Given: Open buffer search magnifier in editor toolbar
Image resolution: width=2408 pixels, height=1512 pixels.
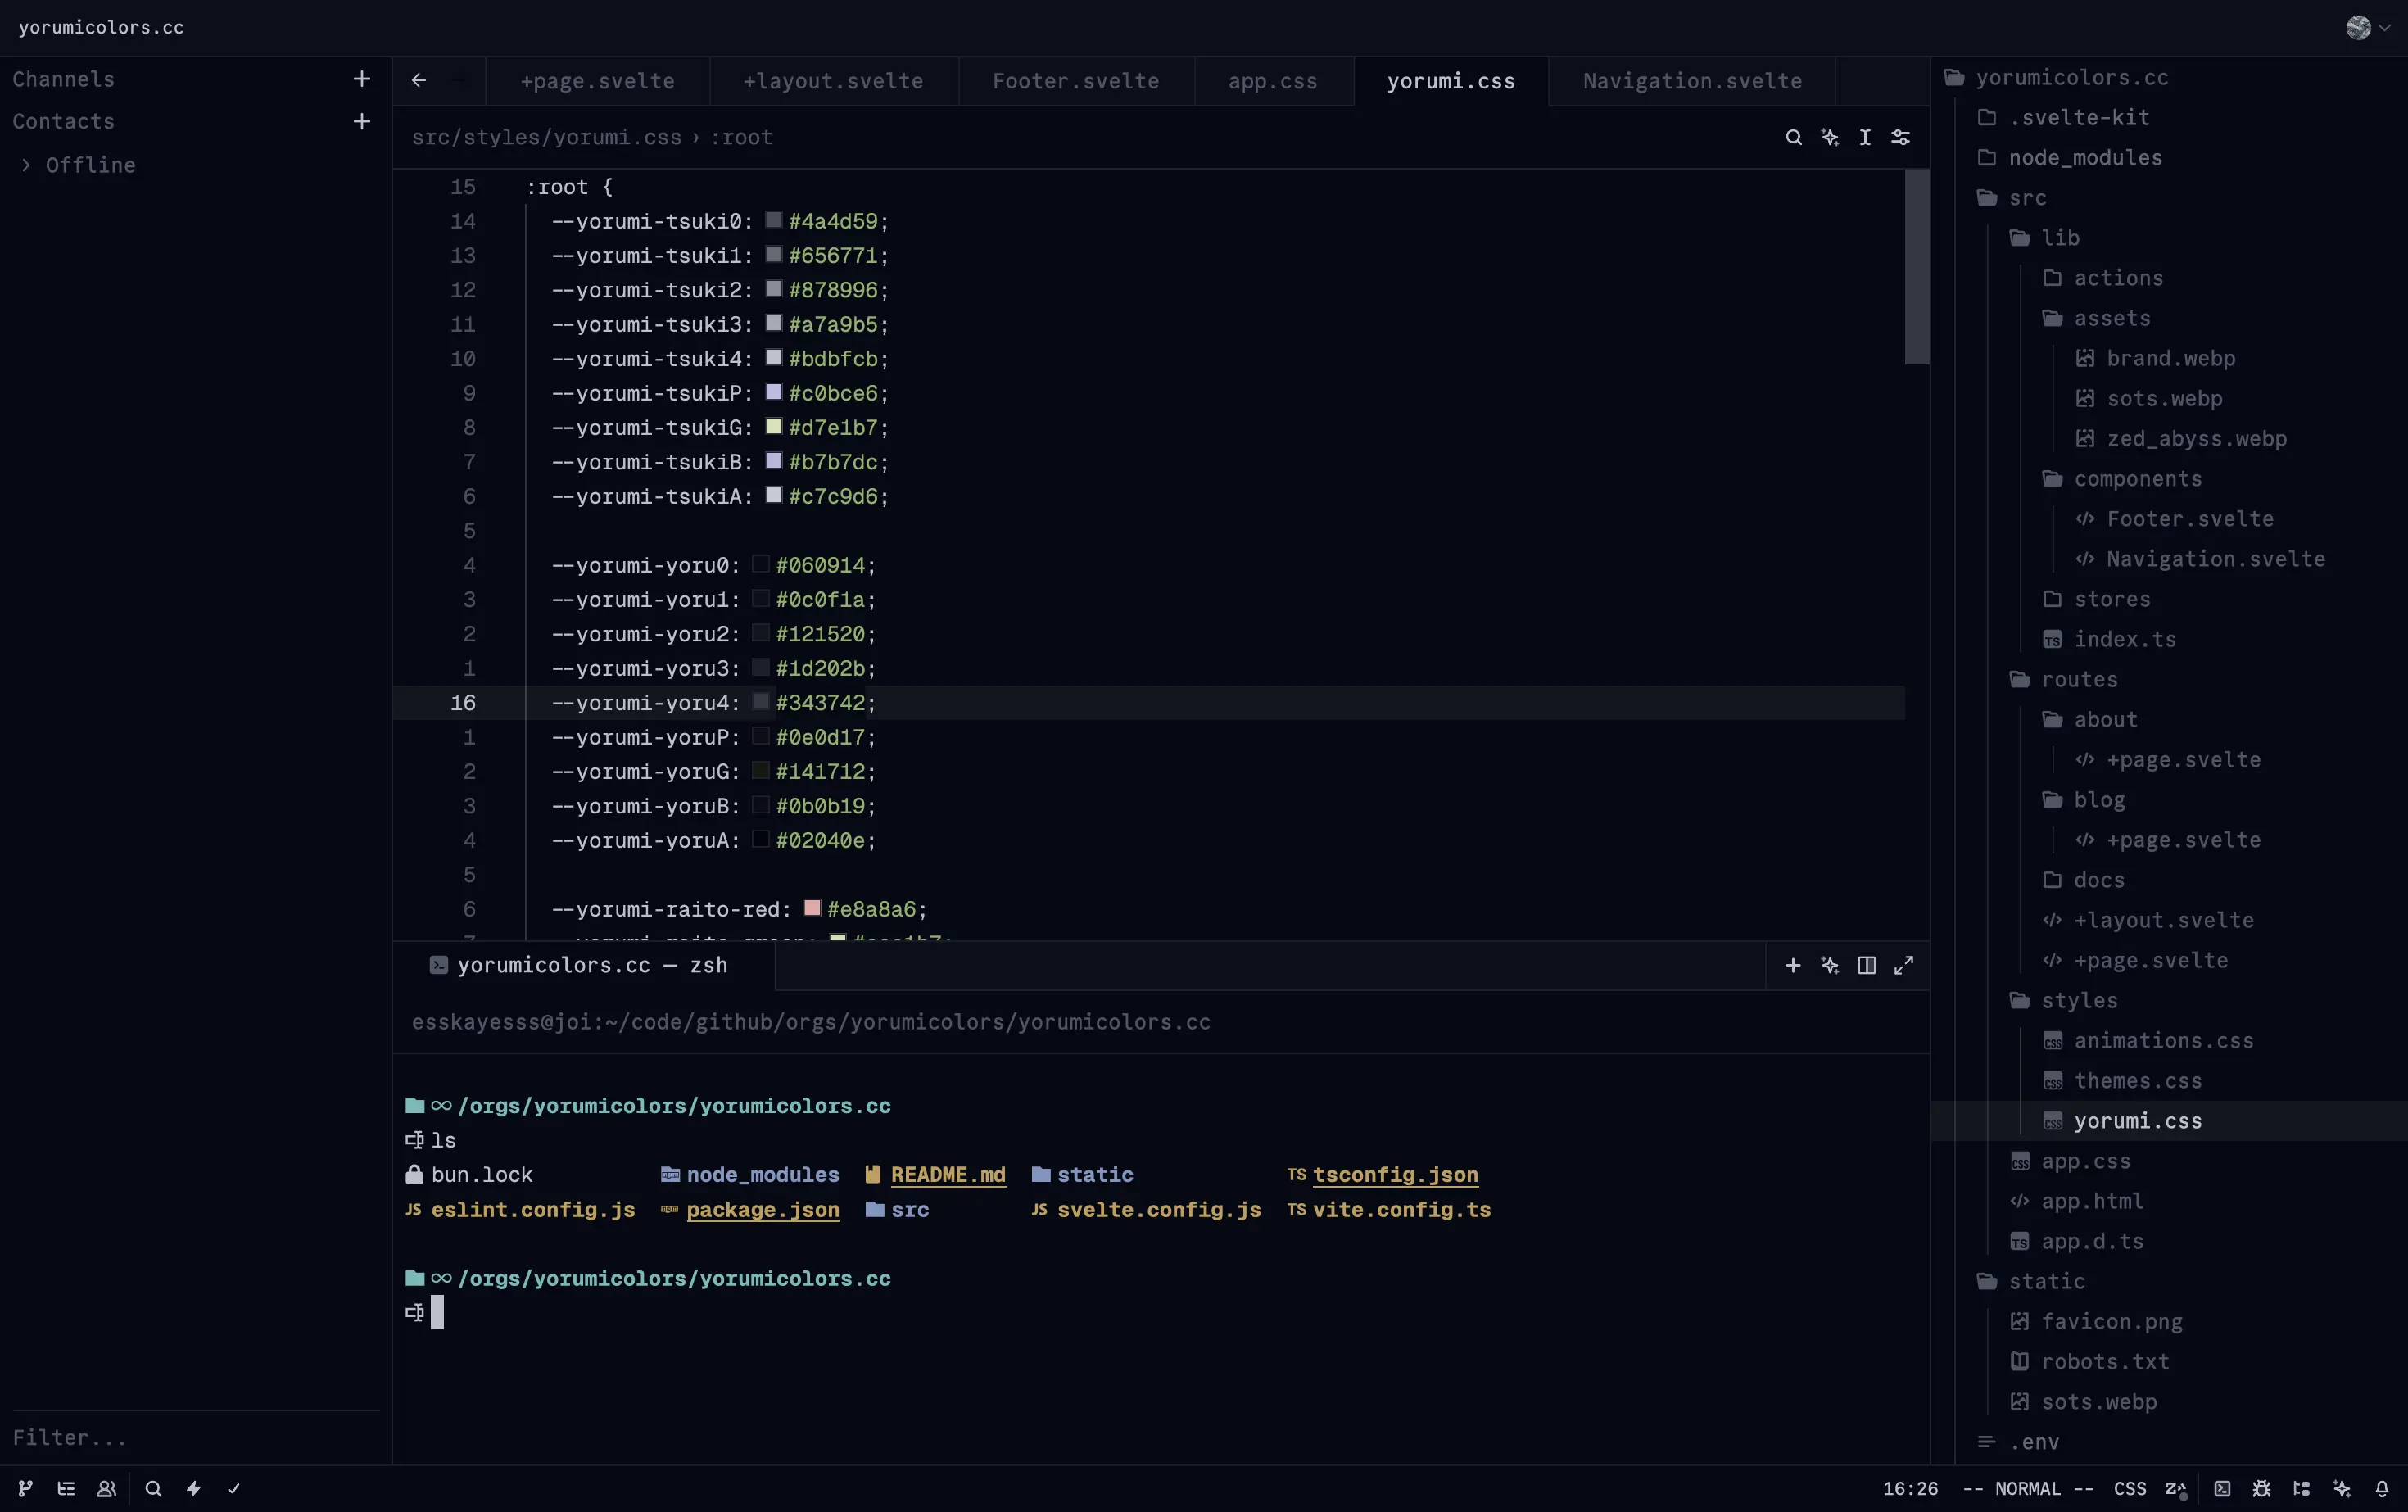Looking at the screenshot, I should [x=1794, y=137].
